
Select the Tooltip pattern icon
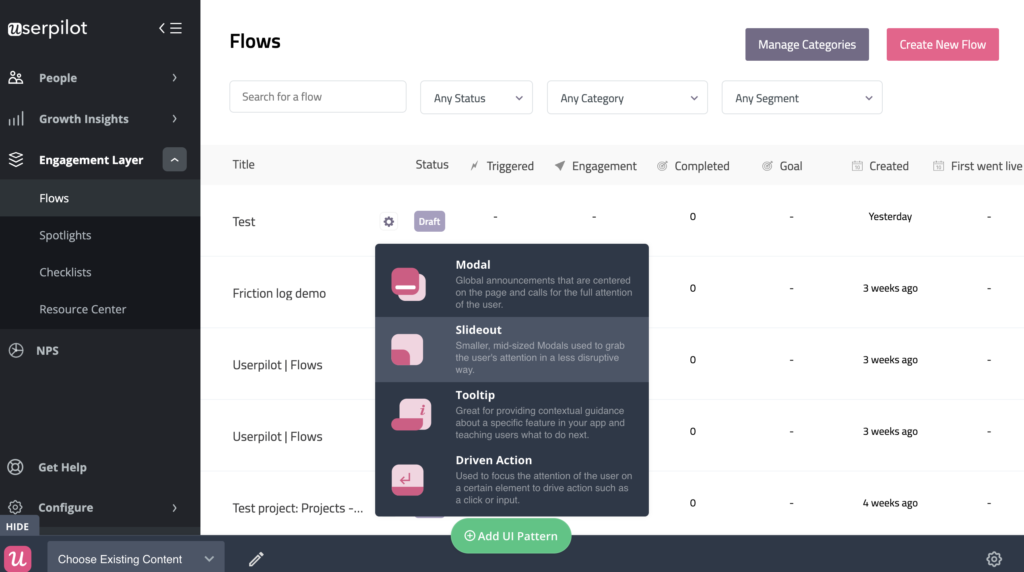[x=411, y=415]
